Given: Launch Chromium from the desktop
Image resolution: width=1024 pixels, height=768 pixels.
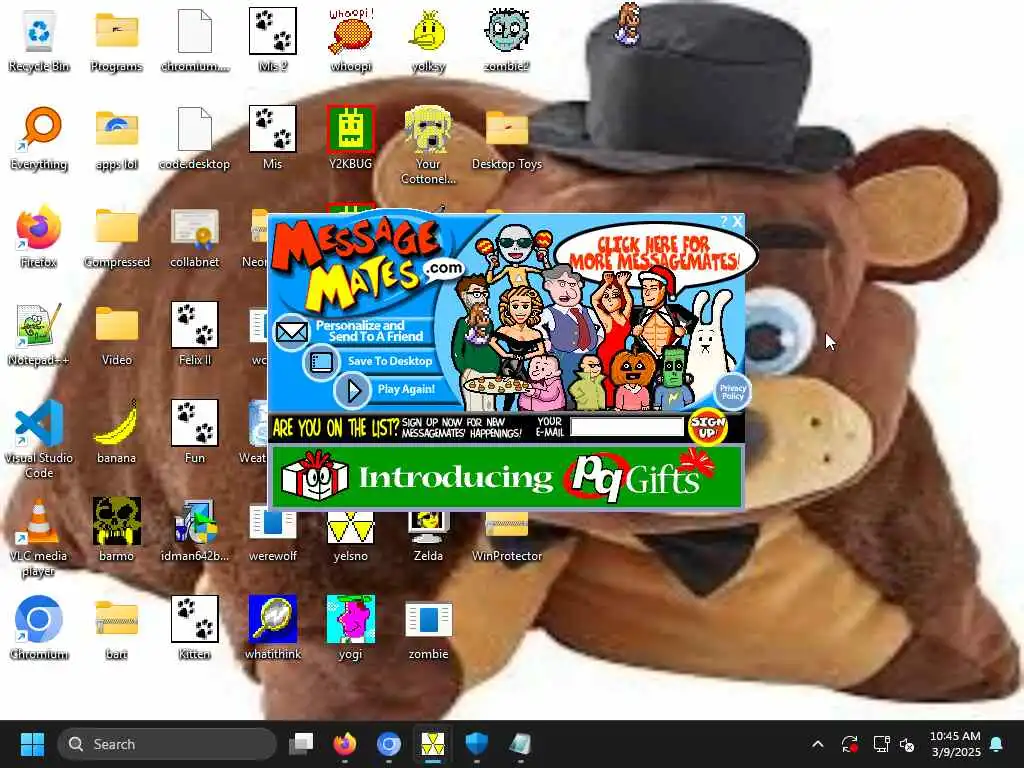Looking at the screenshot, I should tap(39, 628).
